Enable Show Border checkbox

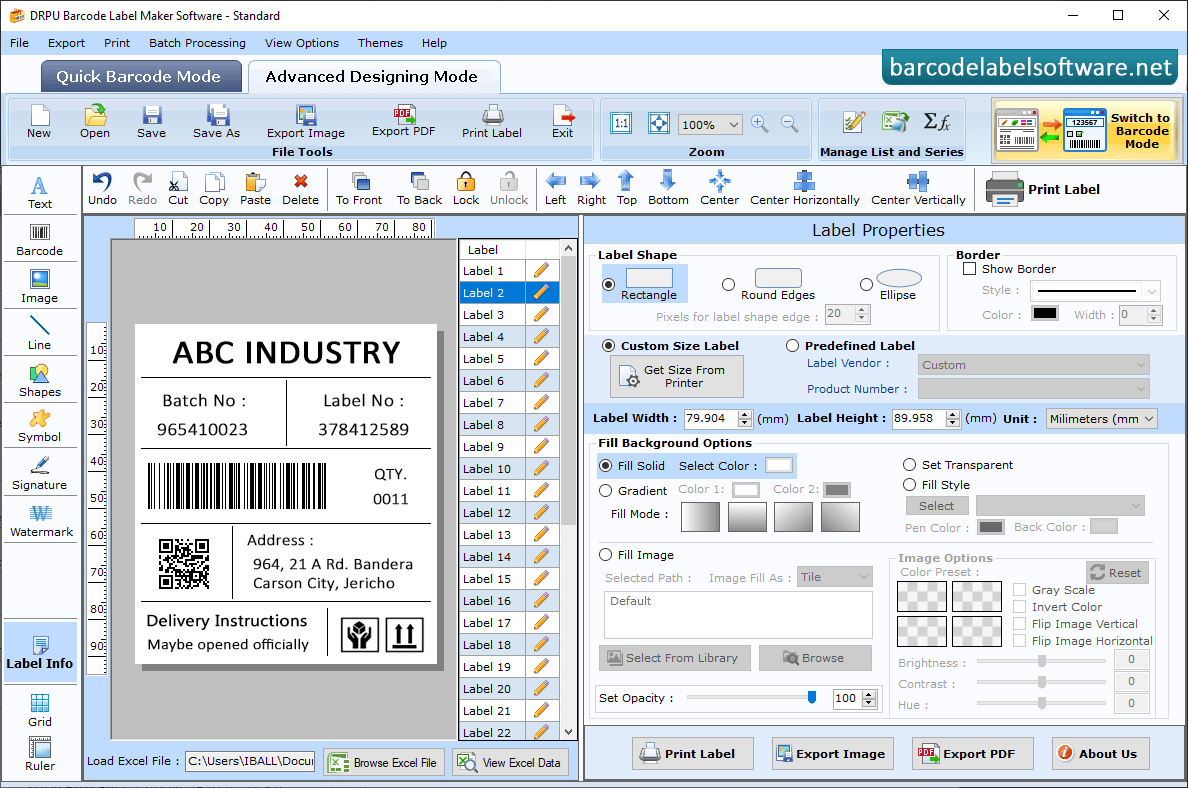(969, 268)
